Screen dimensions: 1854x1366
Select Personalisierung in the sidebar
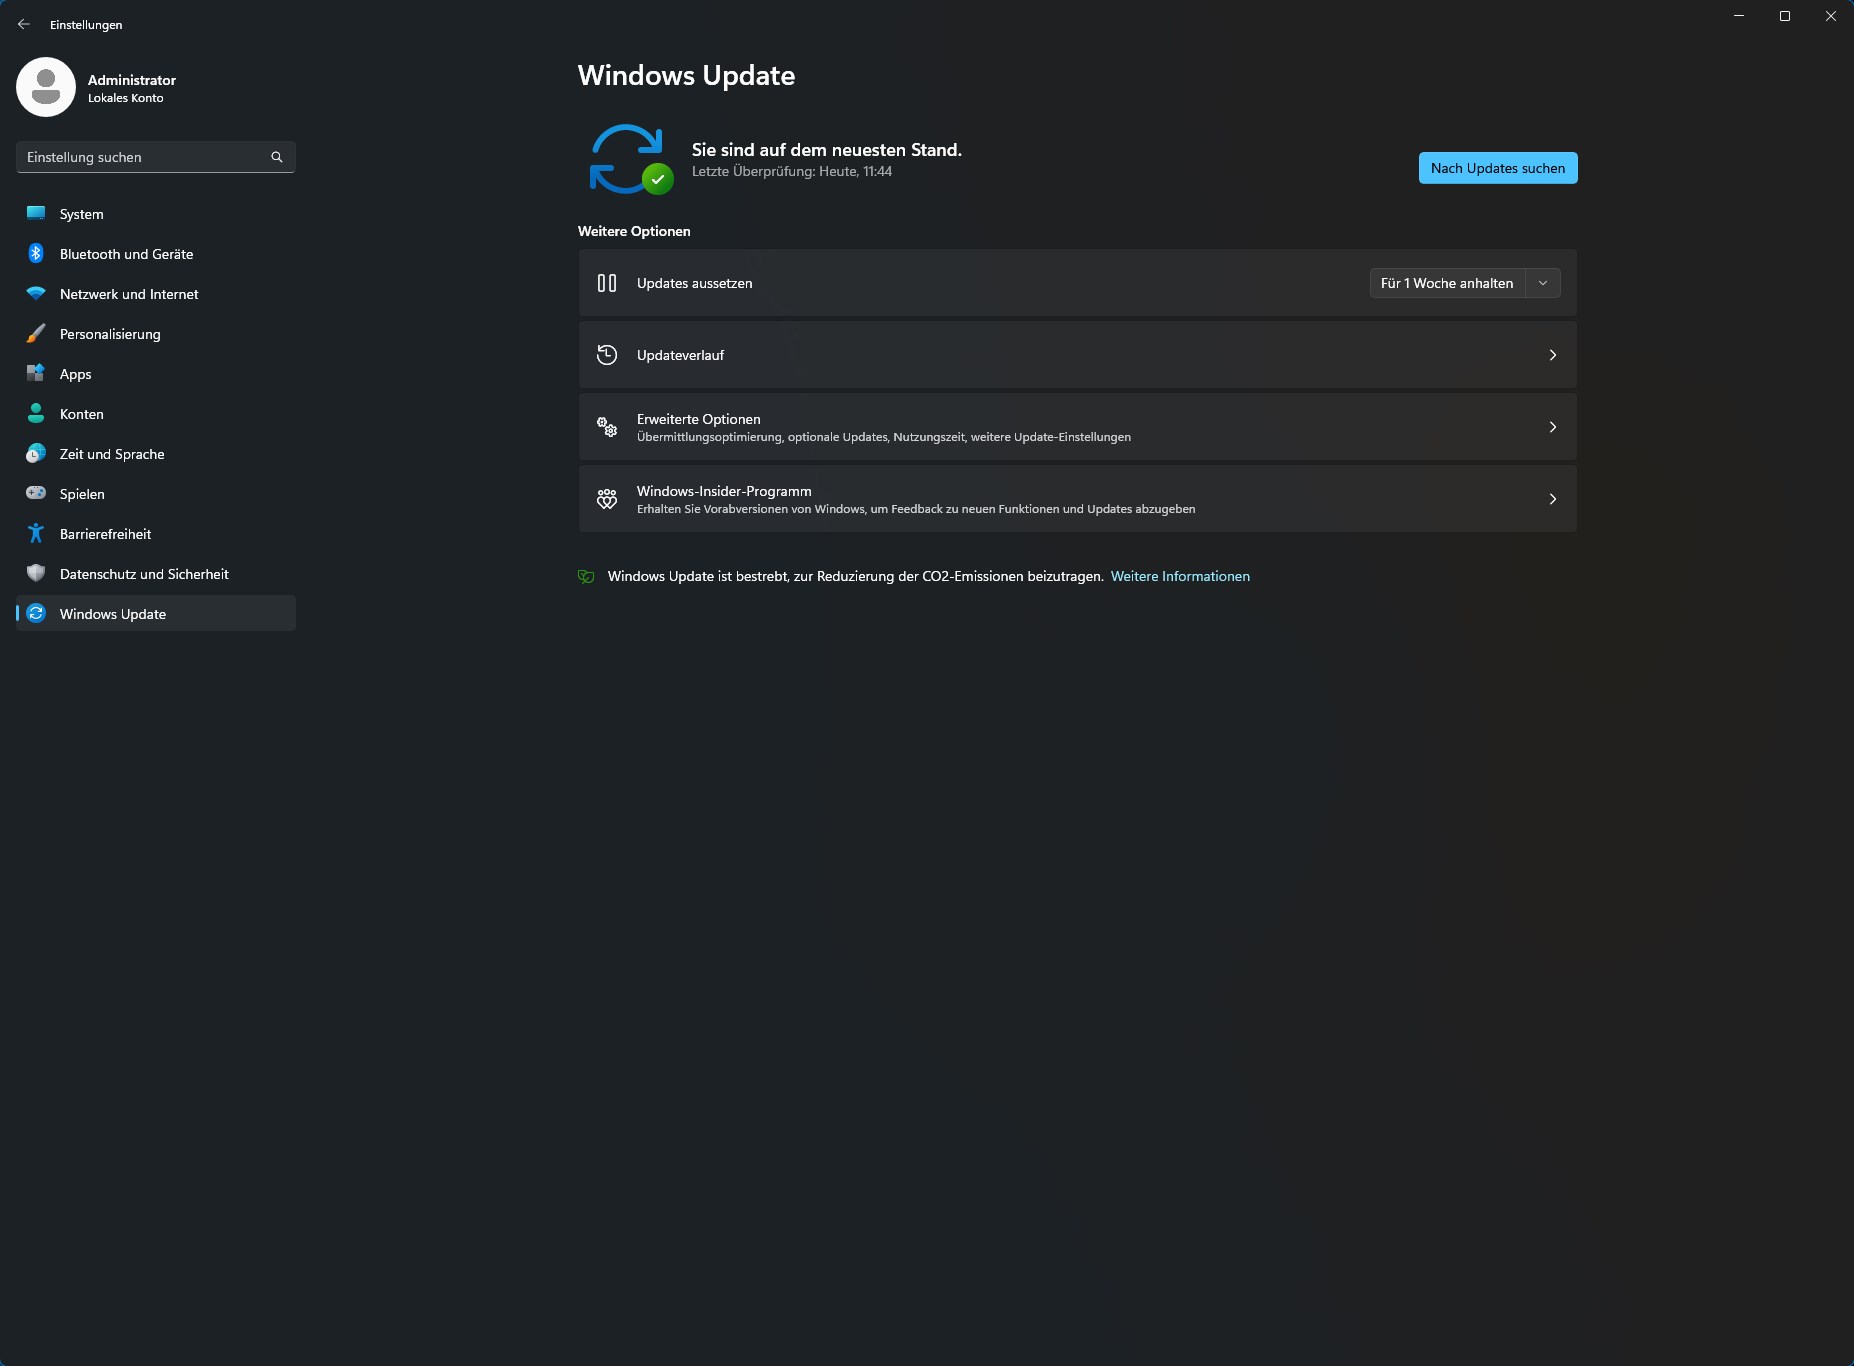point(156,334)
